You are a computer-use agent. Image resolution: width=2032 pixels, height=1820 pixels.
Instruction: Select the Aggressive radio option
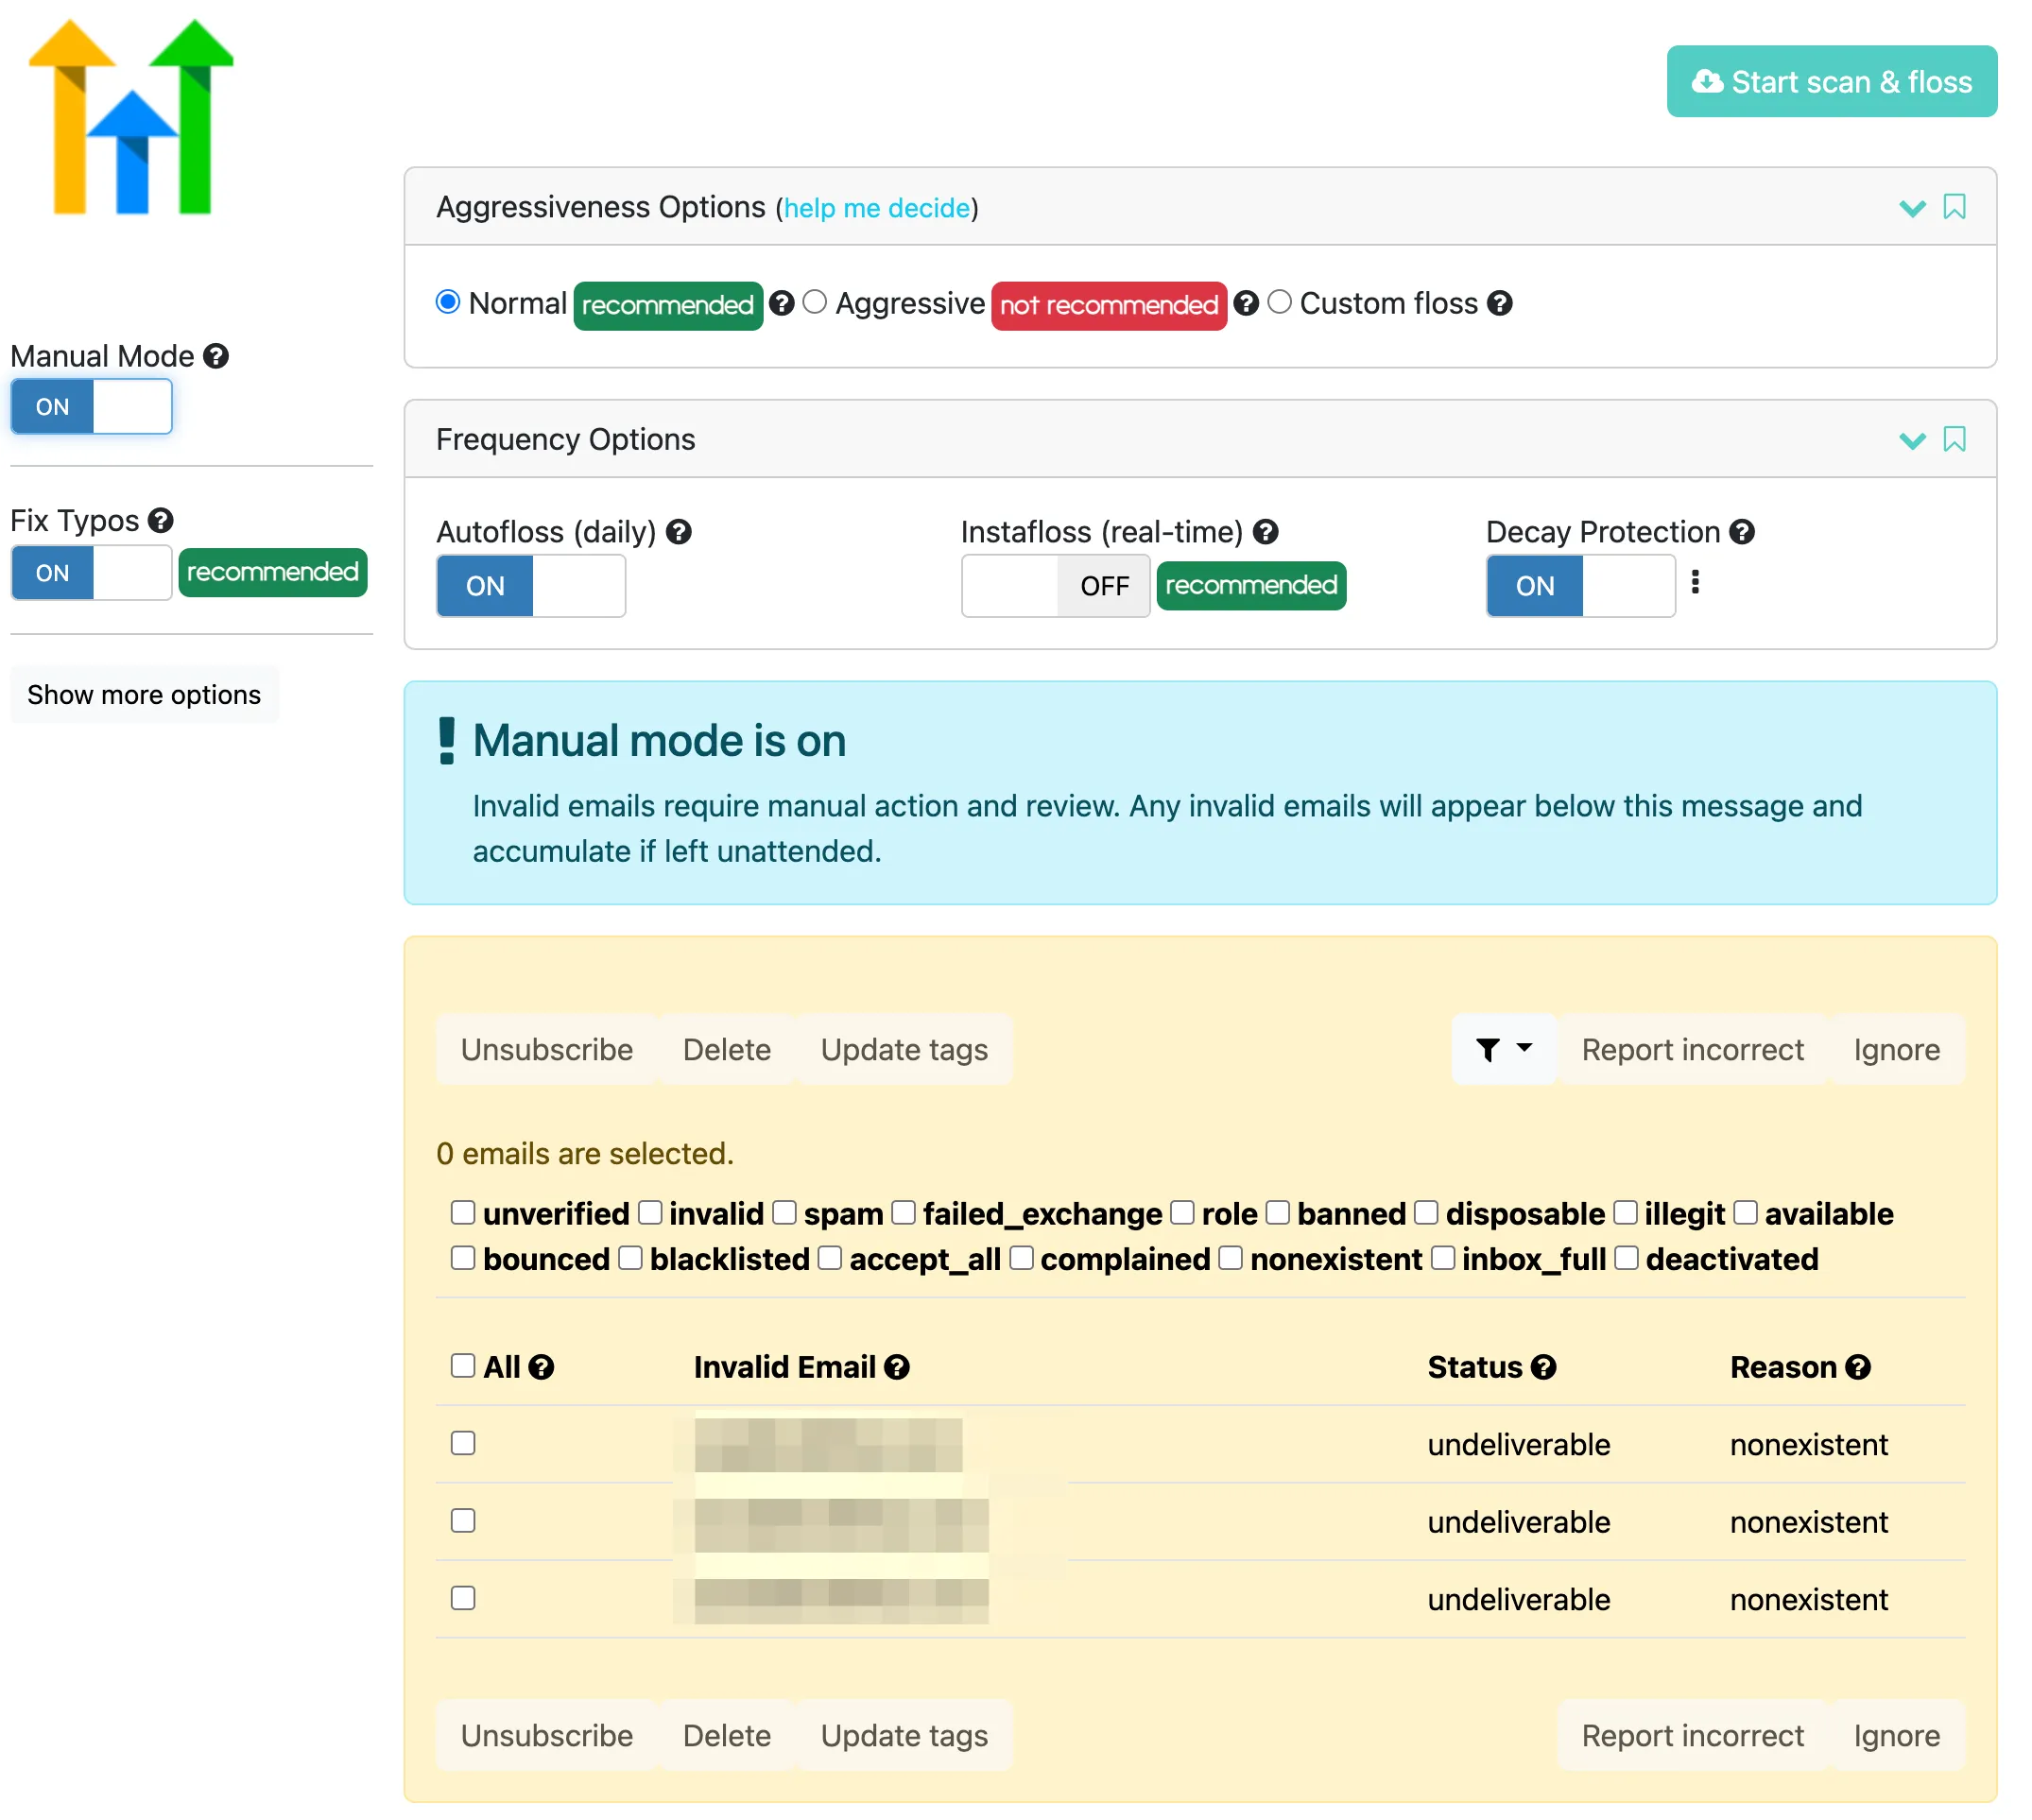(x=816, y=302)
